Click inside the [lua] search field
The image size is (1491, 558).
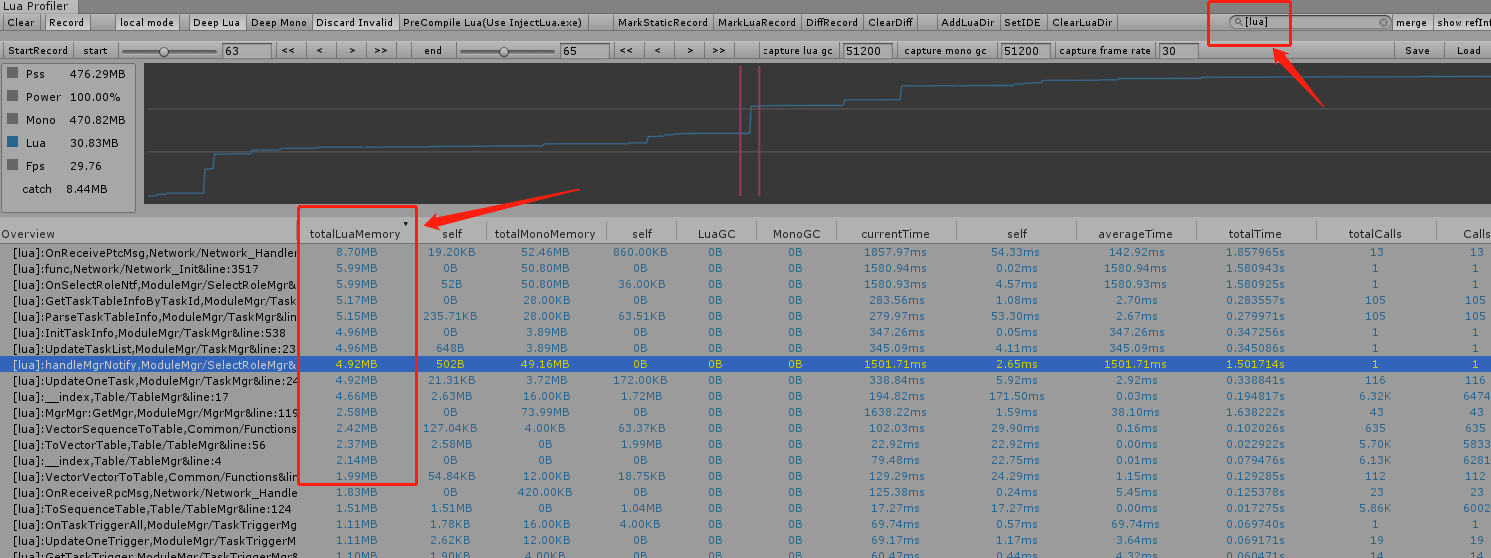(x=1310, y=22)
